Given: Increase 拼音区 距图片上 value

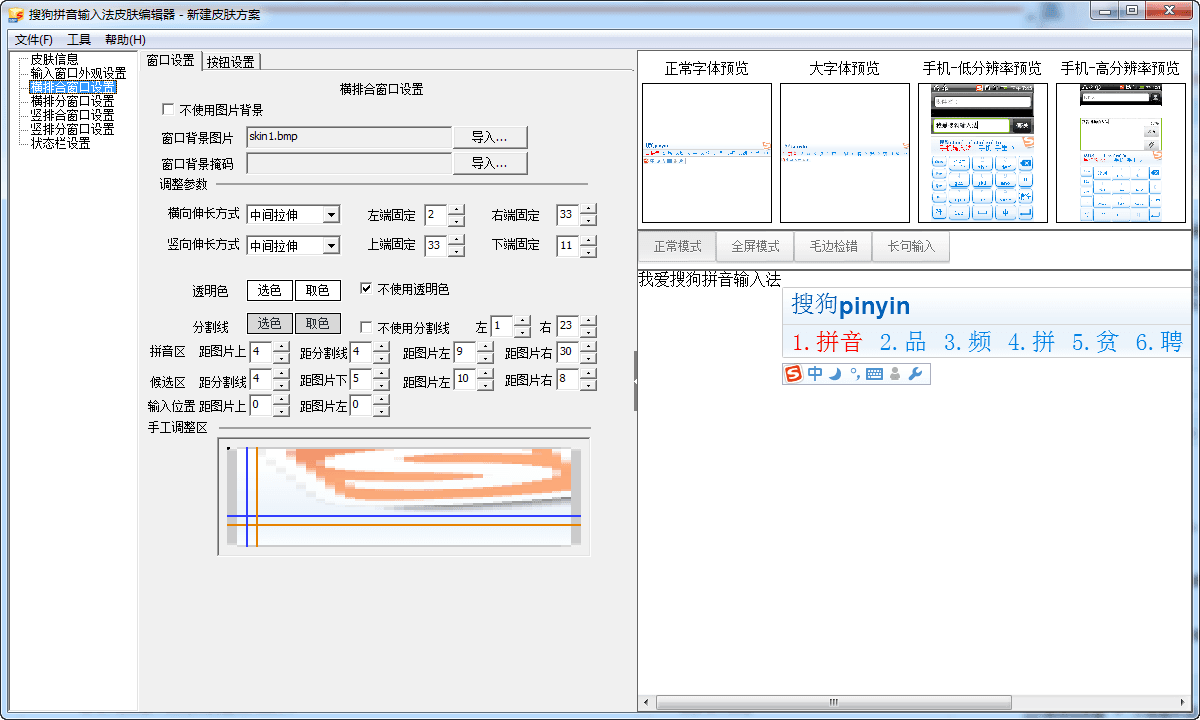Looking at the screenshot, I should 281,346.
